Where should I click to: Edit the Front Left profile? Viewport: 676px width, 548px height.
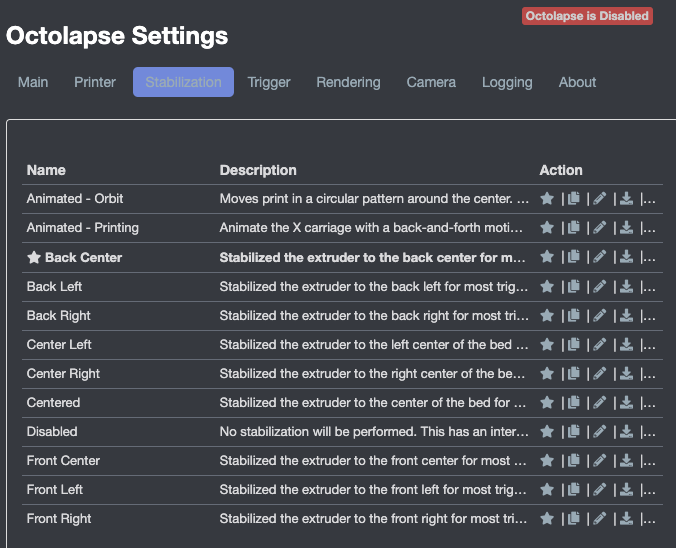click(x=600, y=489)
